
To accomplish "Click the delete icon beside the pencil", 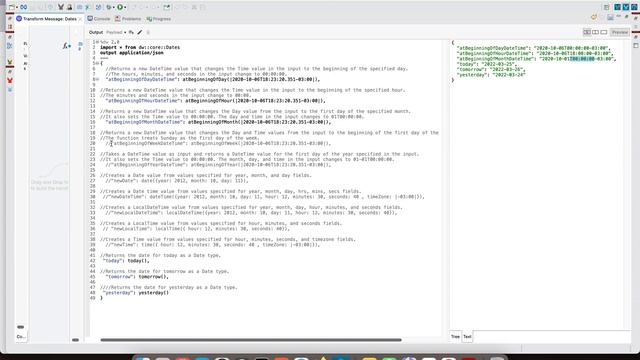I will pos(148,32).
